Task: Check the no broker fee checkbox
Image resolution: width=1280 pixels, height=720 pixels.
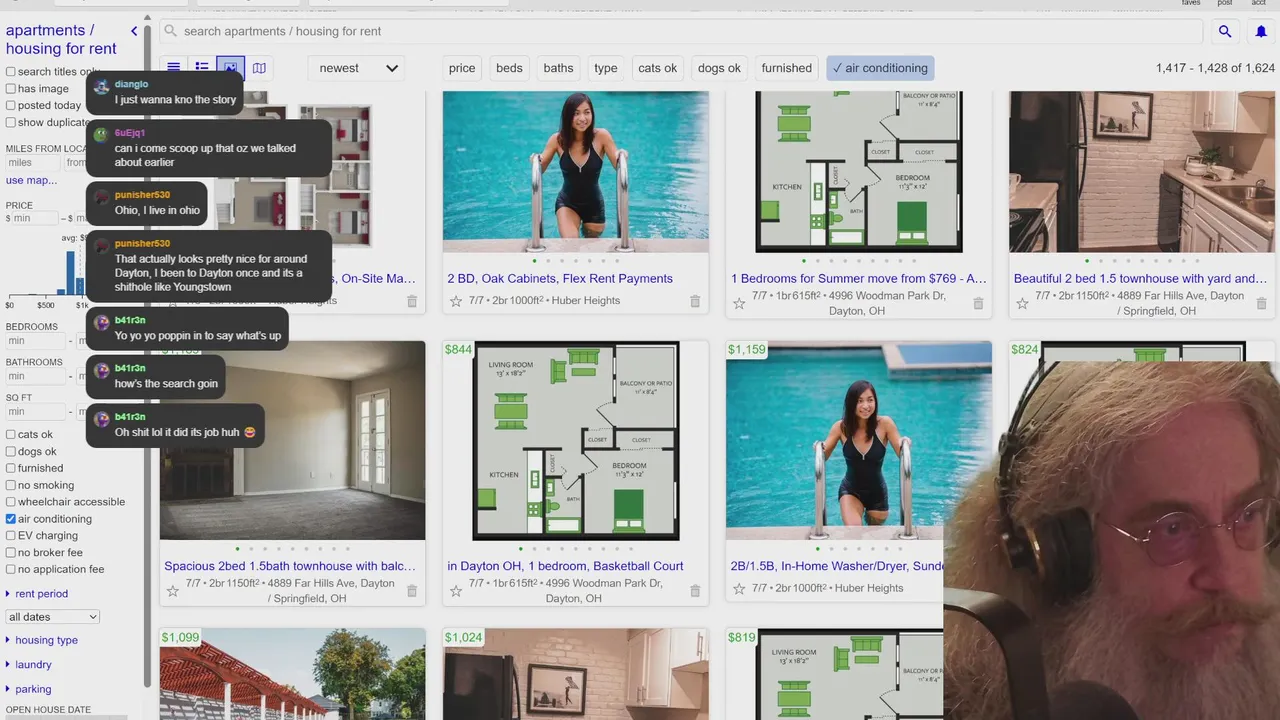Action: click(x=11, y=553)
